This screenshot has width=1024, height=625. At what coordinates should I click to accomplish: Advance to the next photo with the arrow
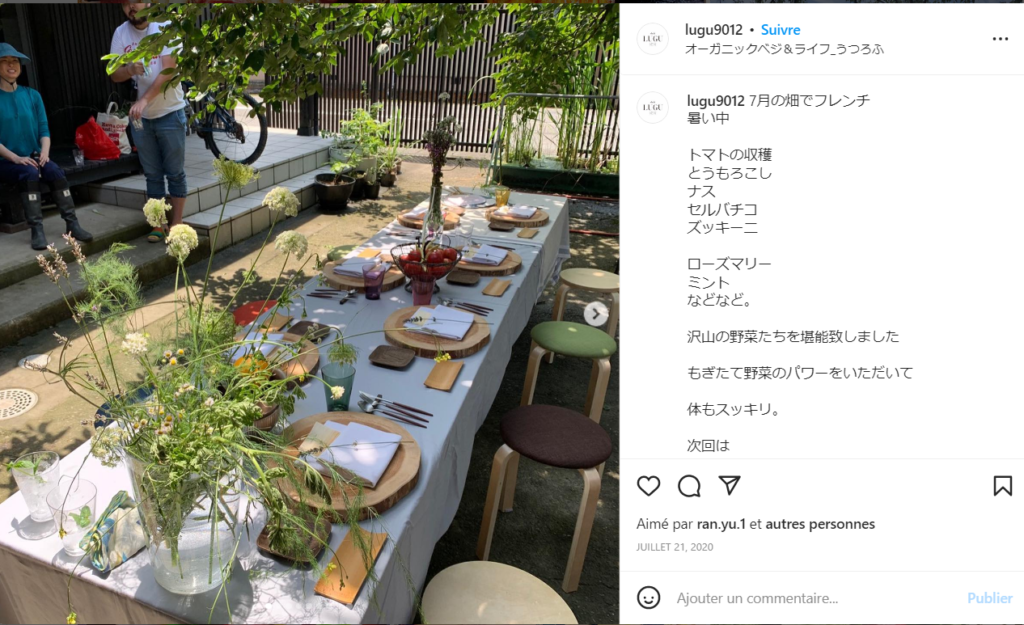(596, 314)
